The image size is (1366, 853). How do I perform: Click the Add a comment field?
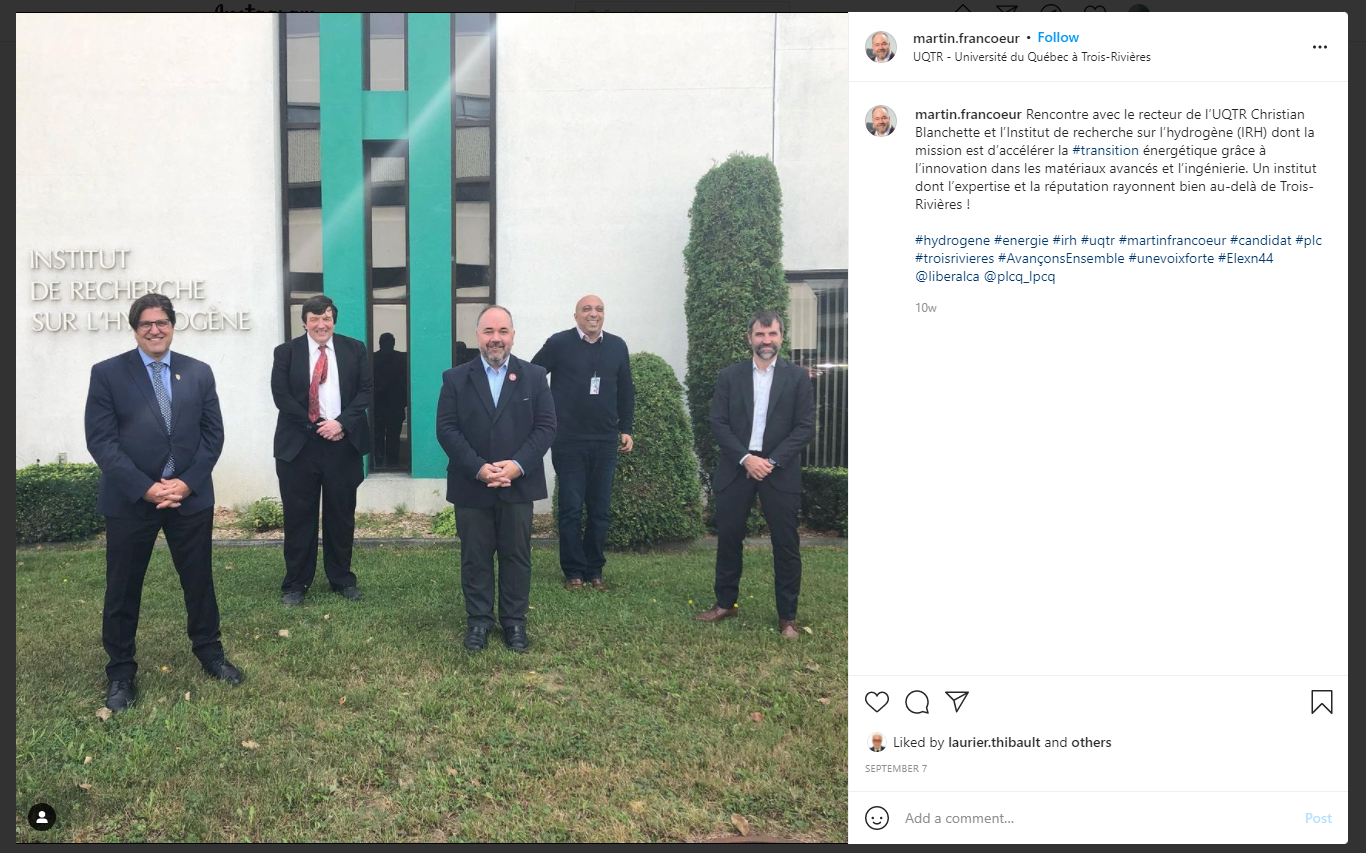[x=1098, y=818]
